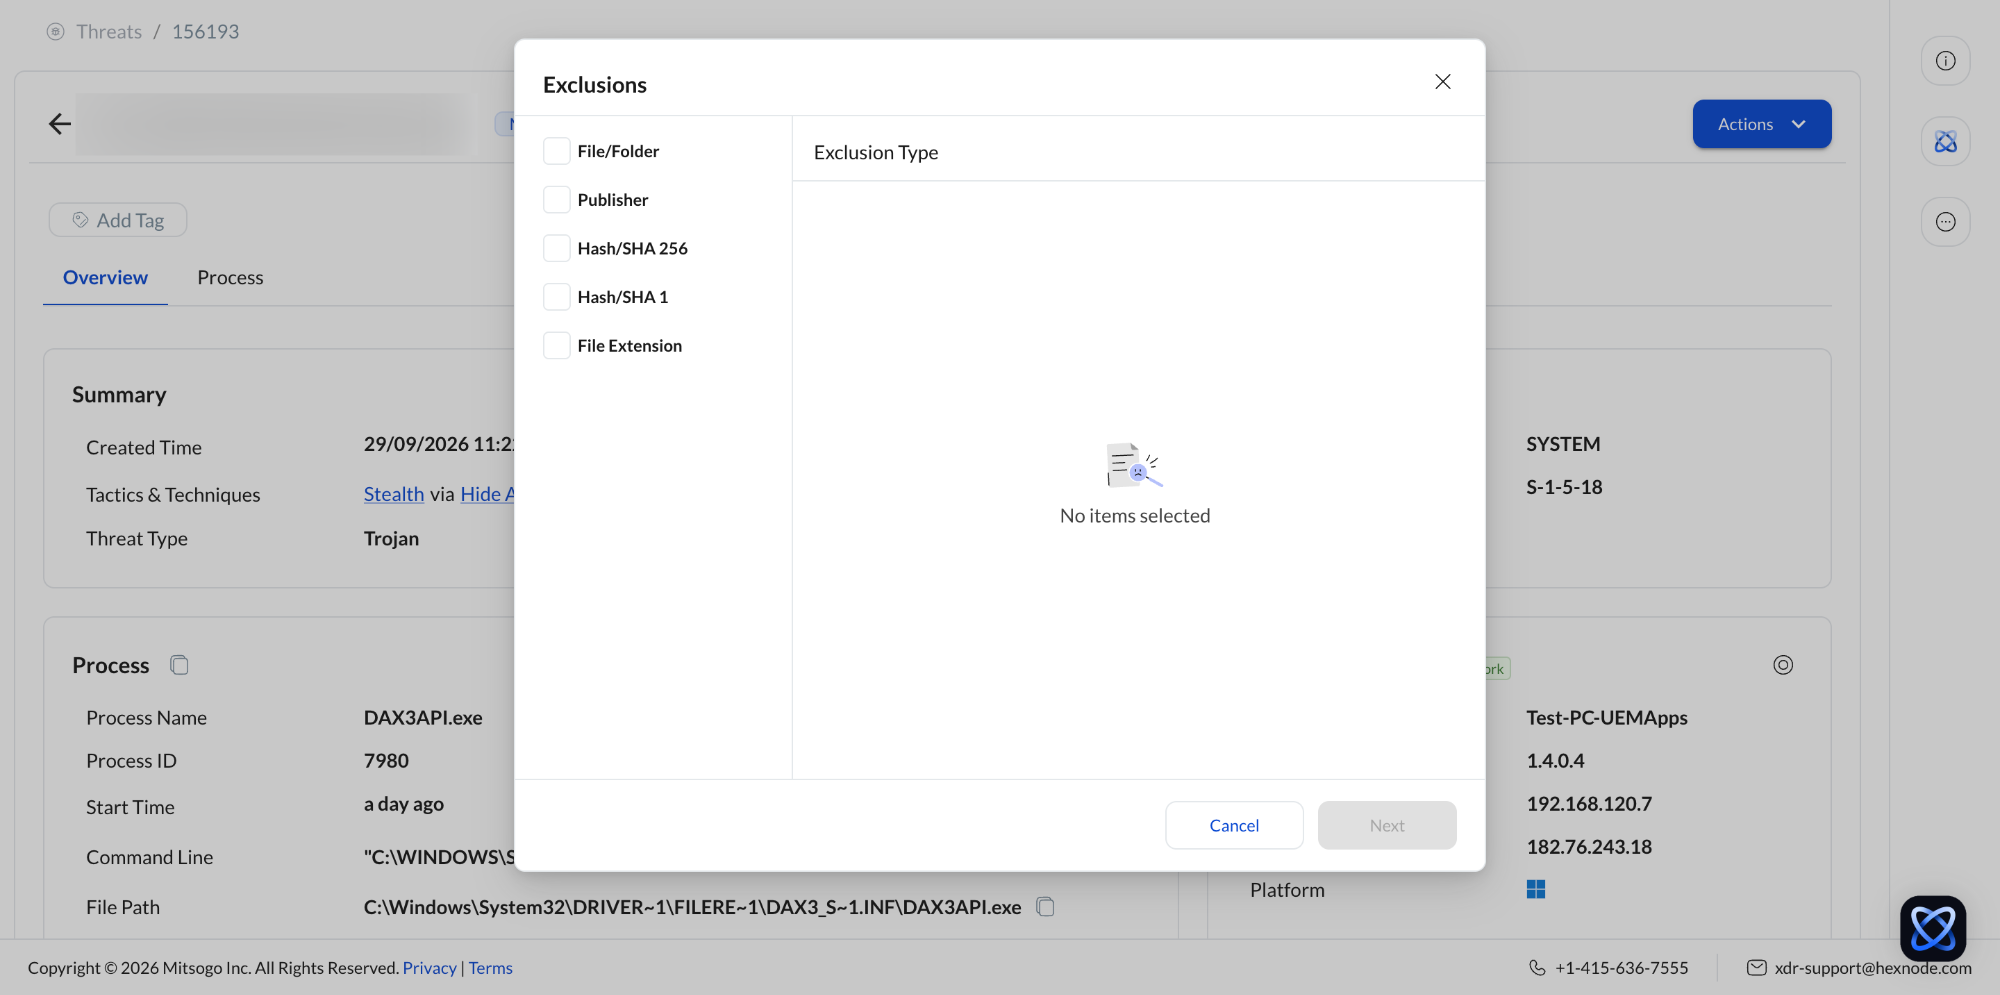This screenshot has width=2000, height=995.
Task: Tick the File Extension checkbox
Action: [x=557, y=346]
